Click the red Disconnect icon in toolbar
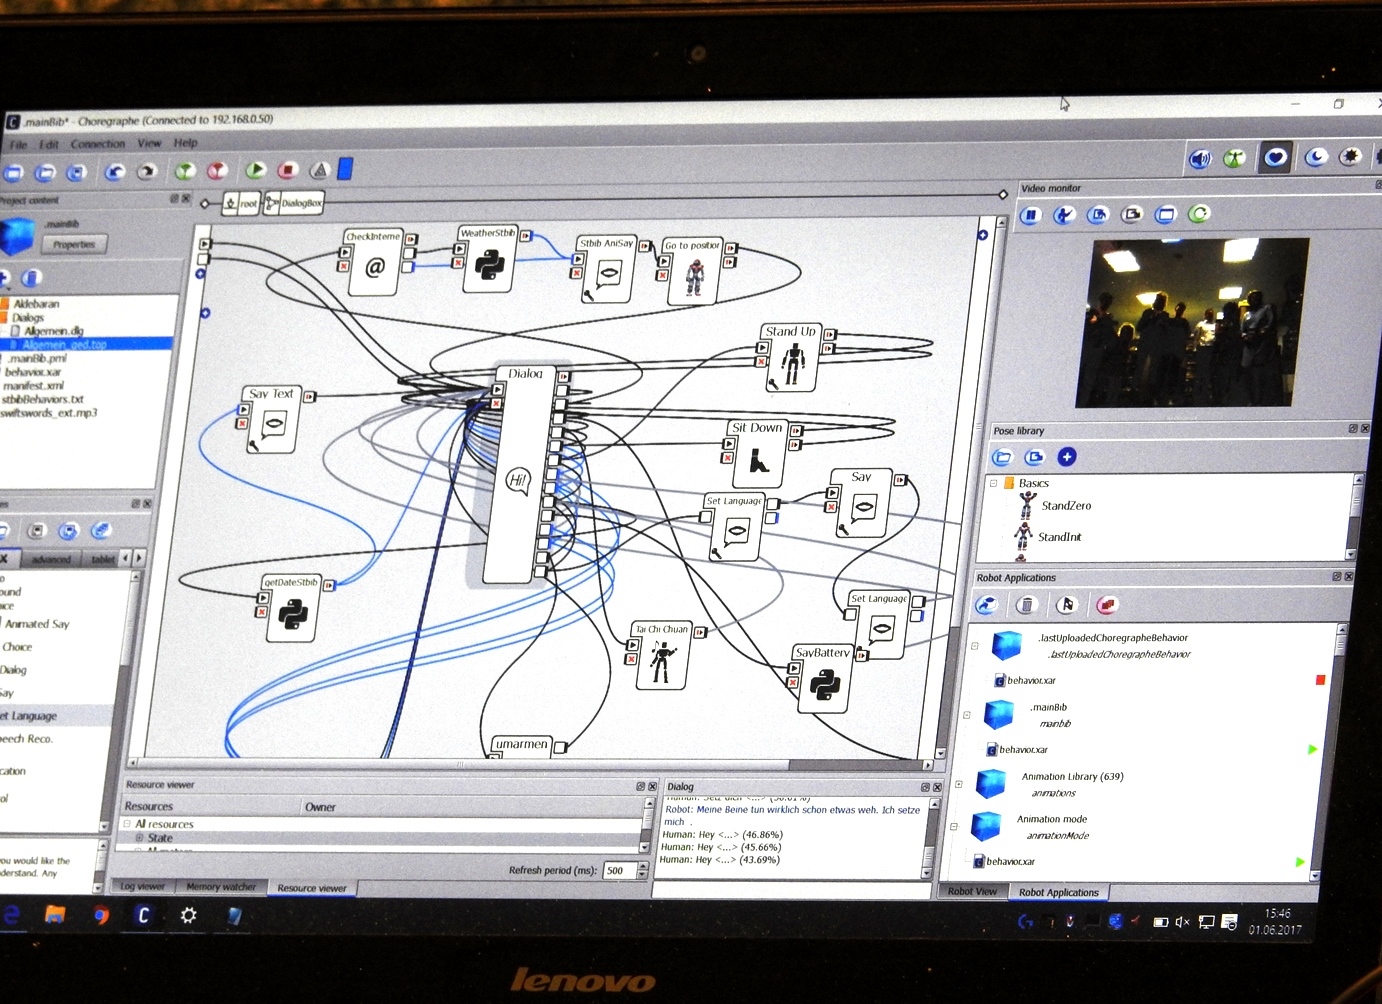1382x1004 pixels. pos(217,171)
